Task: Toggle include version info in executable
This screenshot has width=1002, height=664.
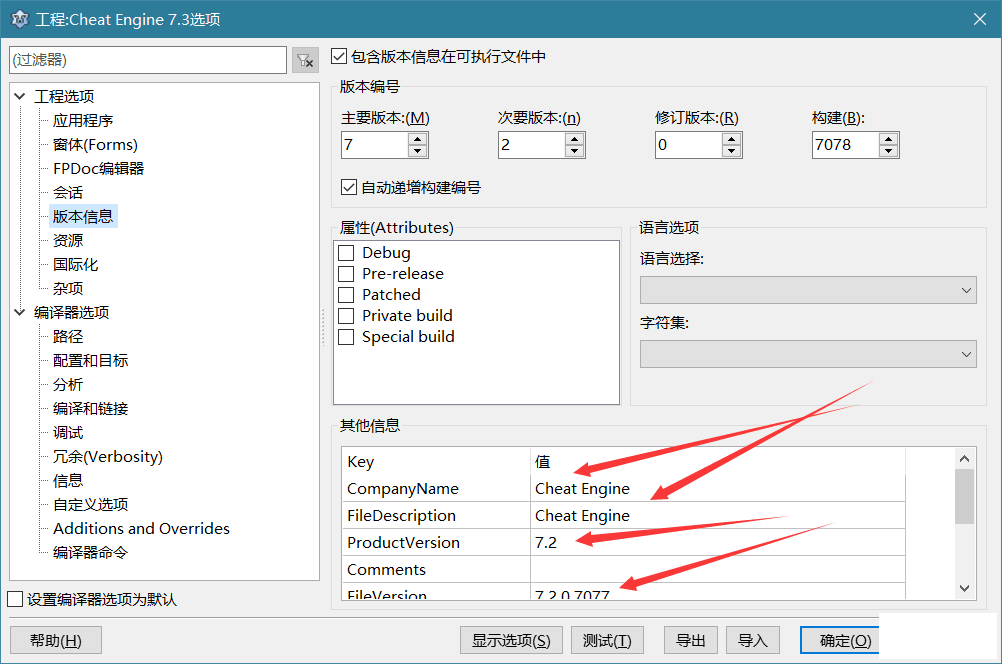Action: tap(339, 56)
